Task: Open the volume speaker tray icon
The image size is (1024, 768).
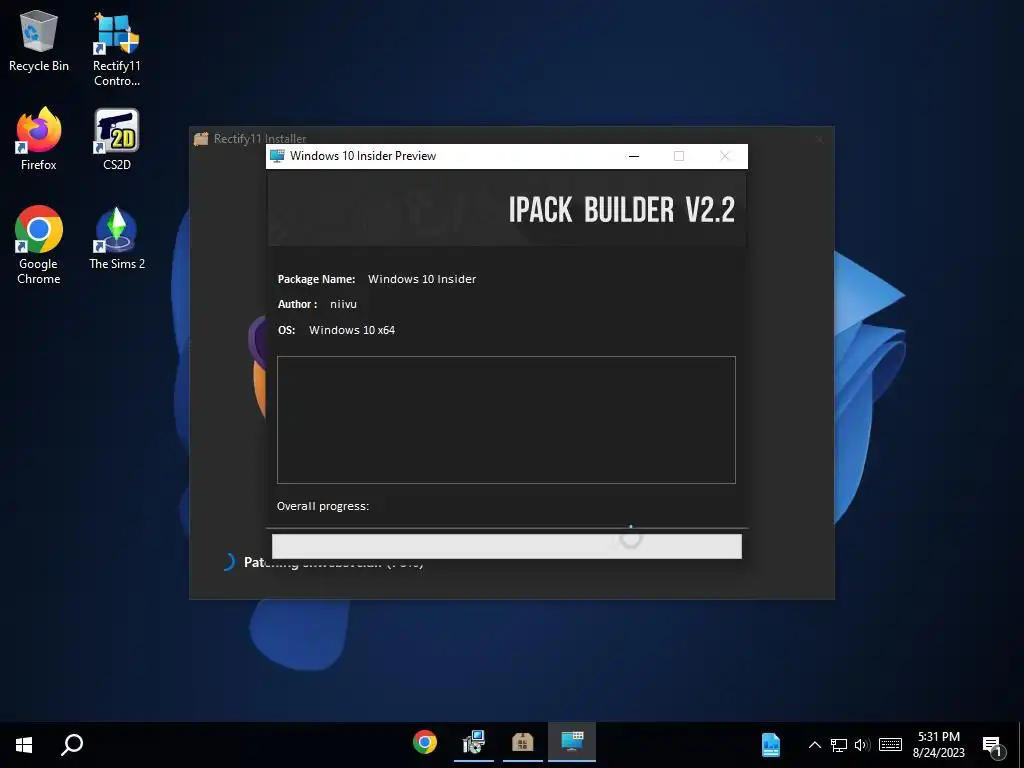Action: [x=862, y=745]
